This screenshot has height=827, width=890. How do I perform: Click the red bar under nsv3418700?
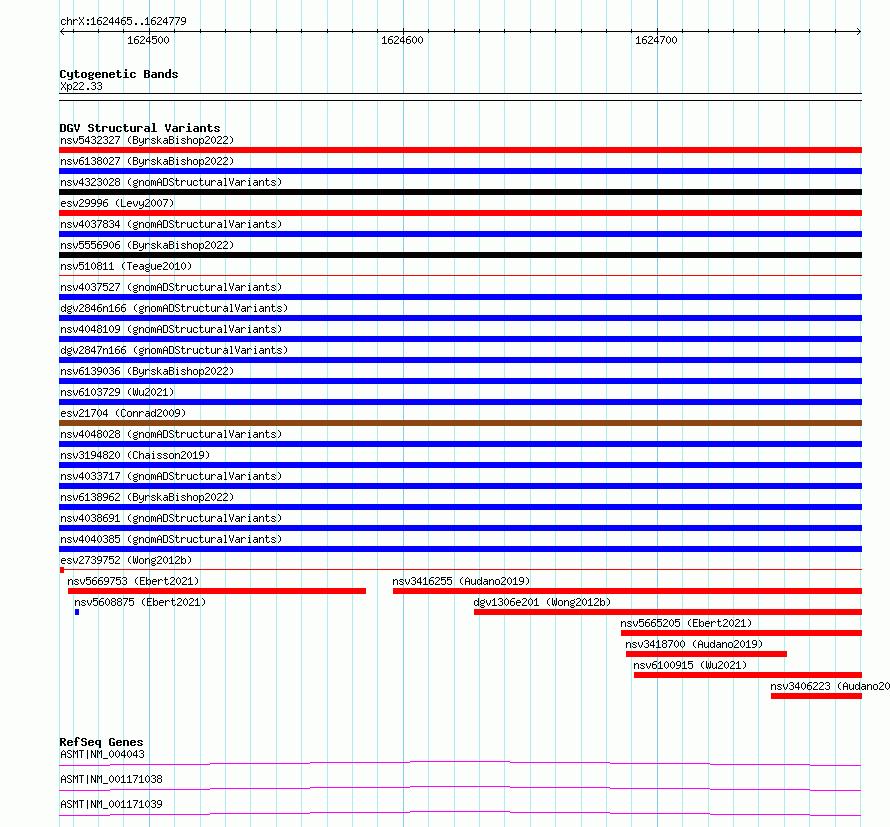click(x=707, y=654)
